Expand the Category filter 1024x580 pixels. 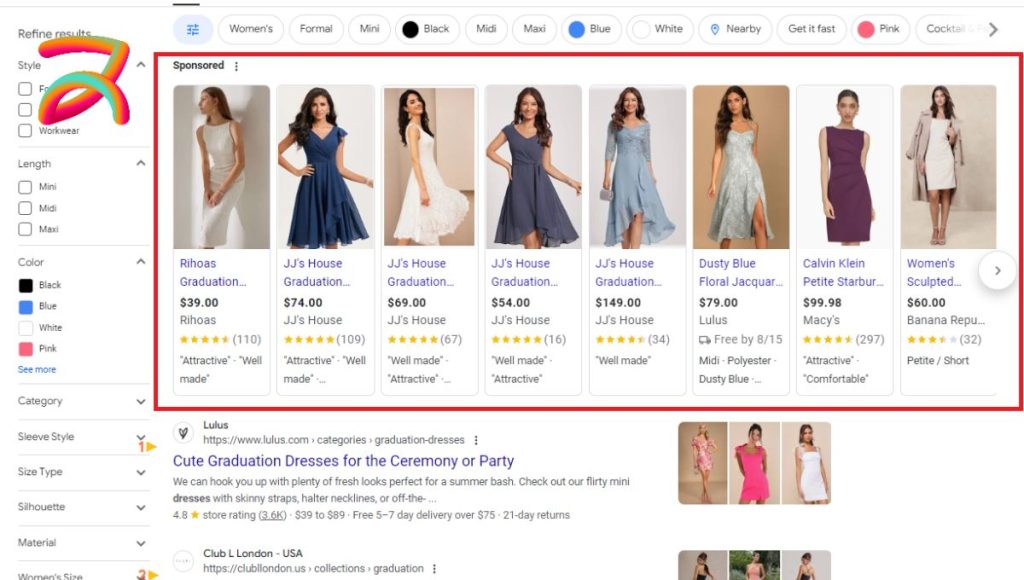(140, 401)
